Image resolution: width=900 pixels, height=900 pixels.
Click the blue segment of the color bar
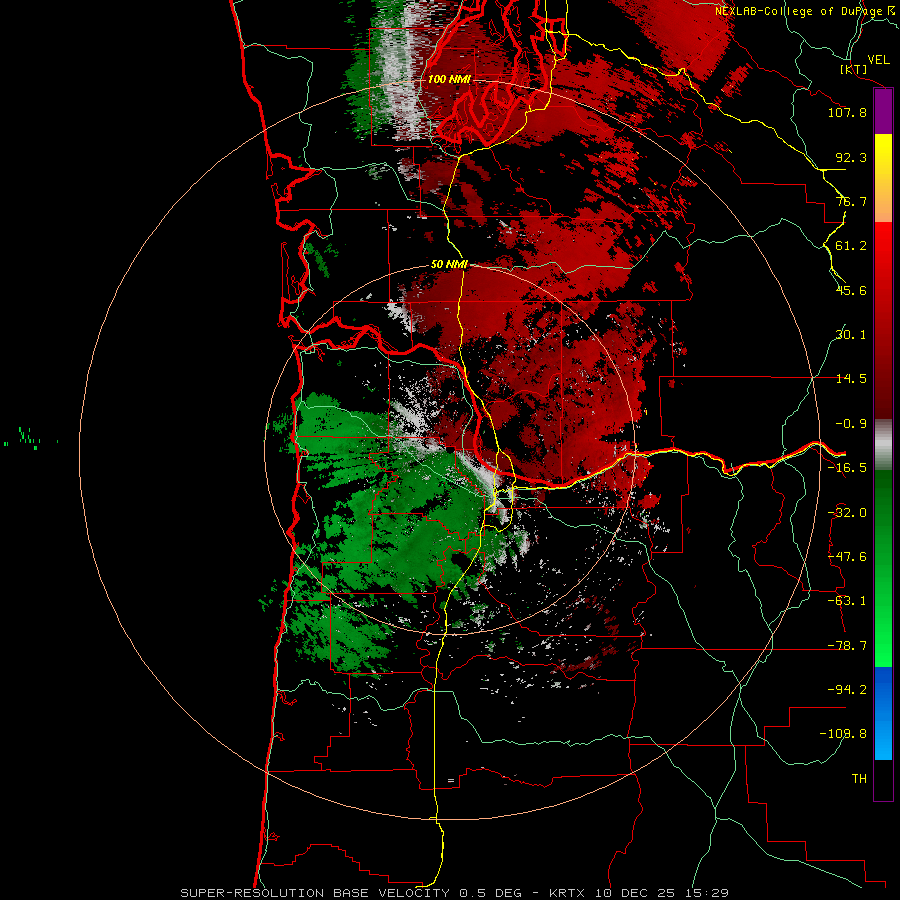[883, 713]
